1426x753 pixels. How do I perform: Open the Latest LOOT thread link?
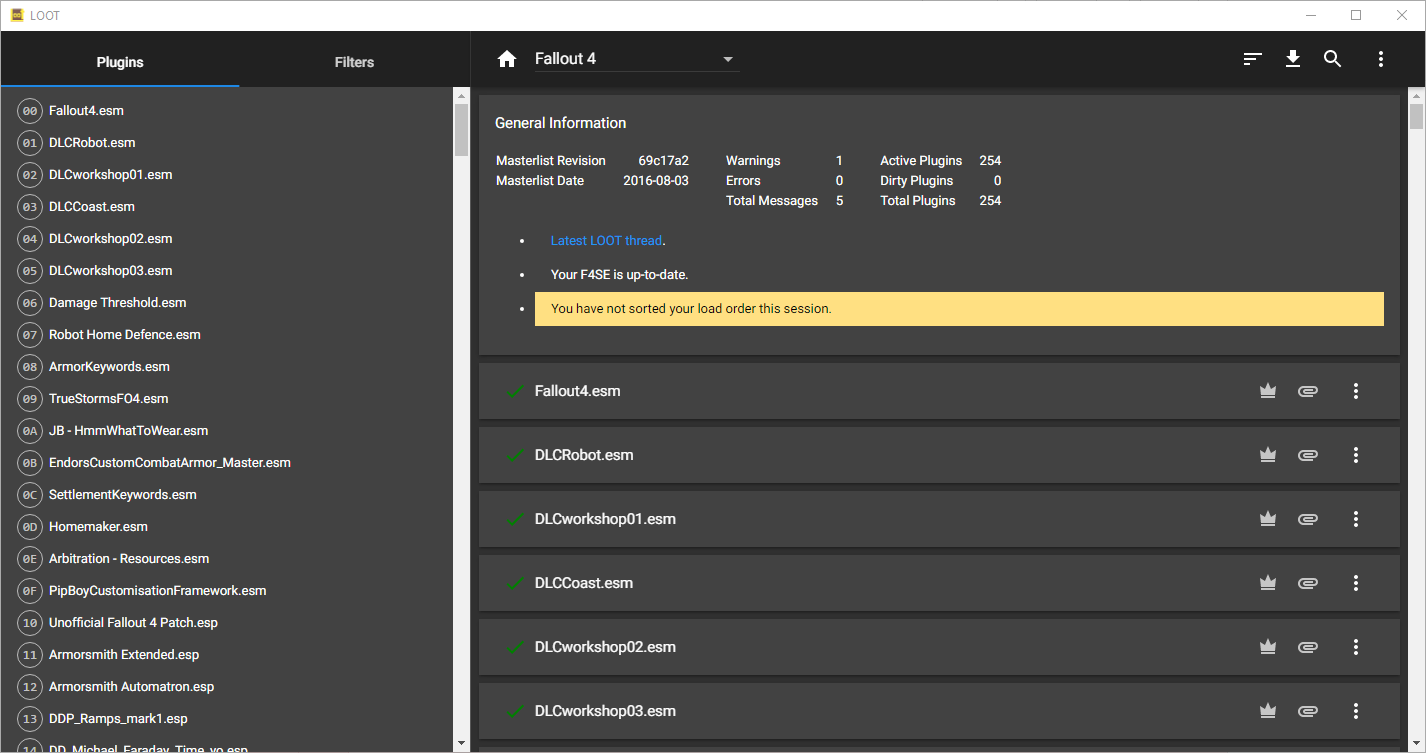tap(607, 241)
